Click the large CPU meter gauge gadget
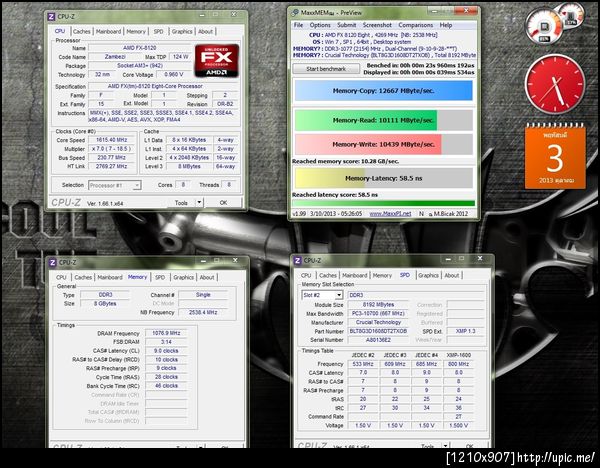Image resolution: width=600 pixels, height=468 pixels. tap(544, 26)
